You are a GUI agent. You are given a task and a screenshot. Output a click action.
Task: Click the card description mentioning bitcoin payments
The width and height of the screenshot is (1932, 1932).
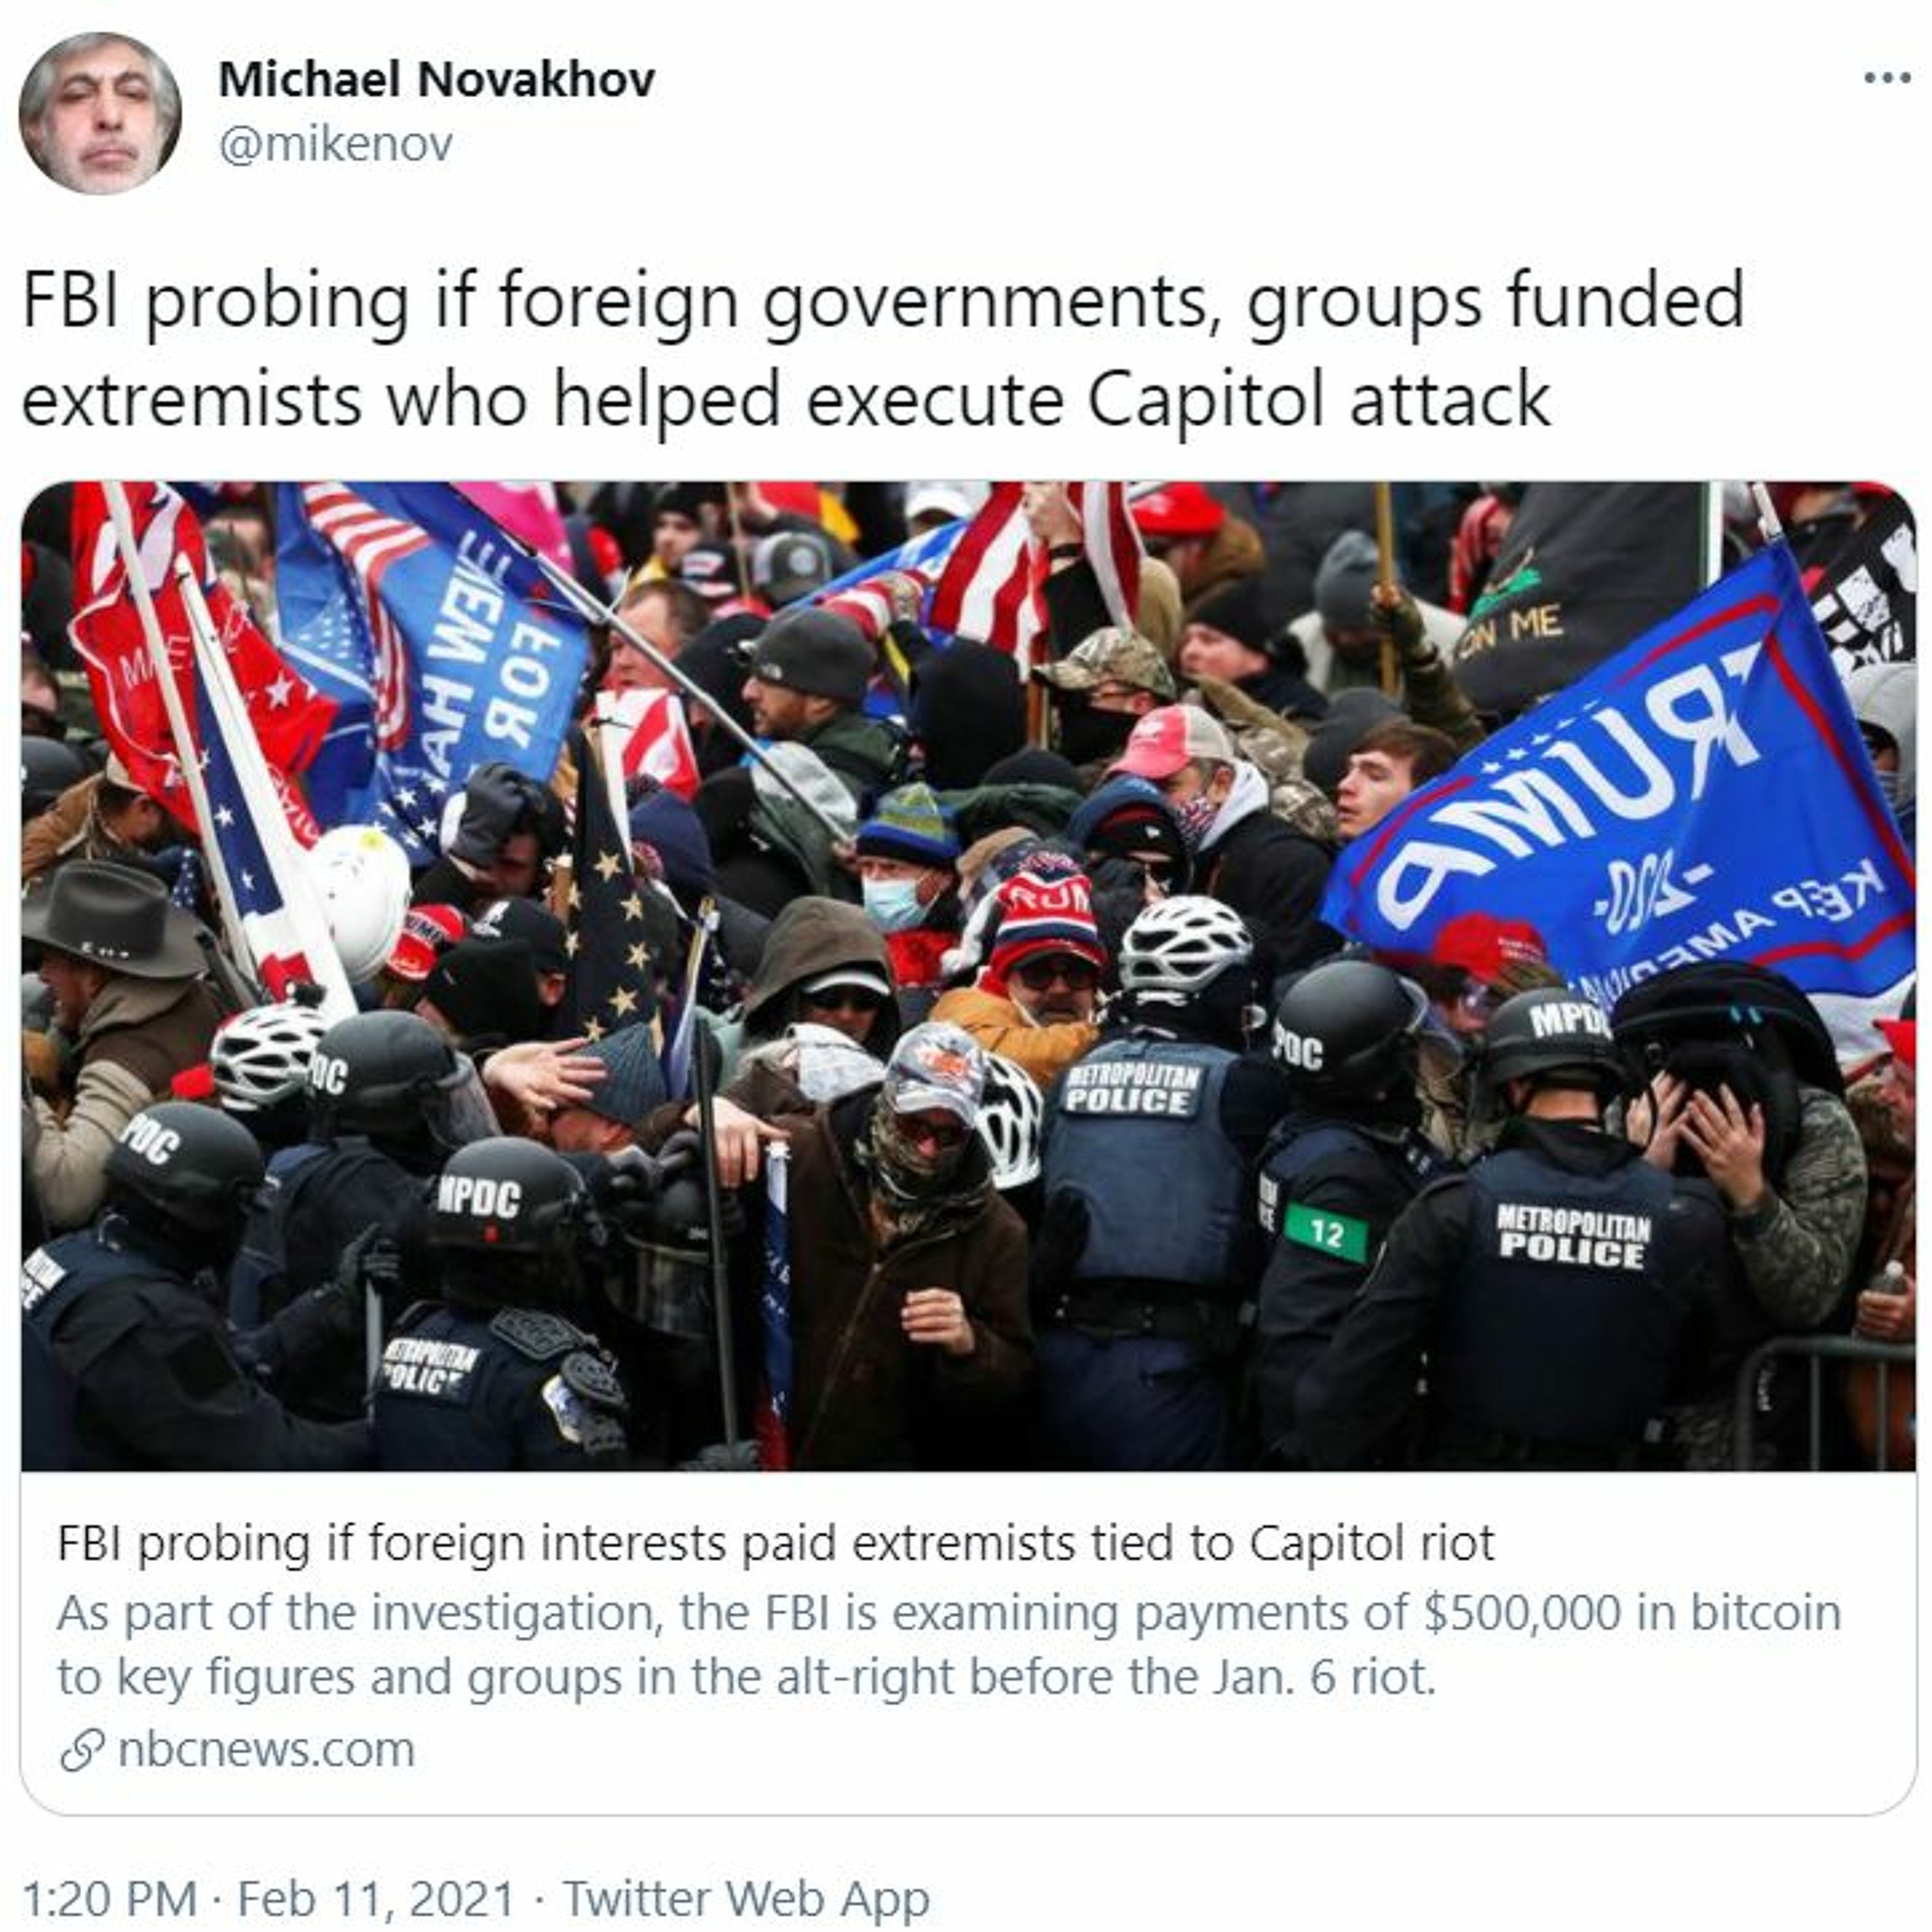[x=948, y=1645]
